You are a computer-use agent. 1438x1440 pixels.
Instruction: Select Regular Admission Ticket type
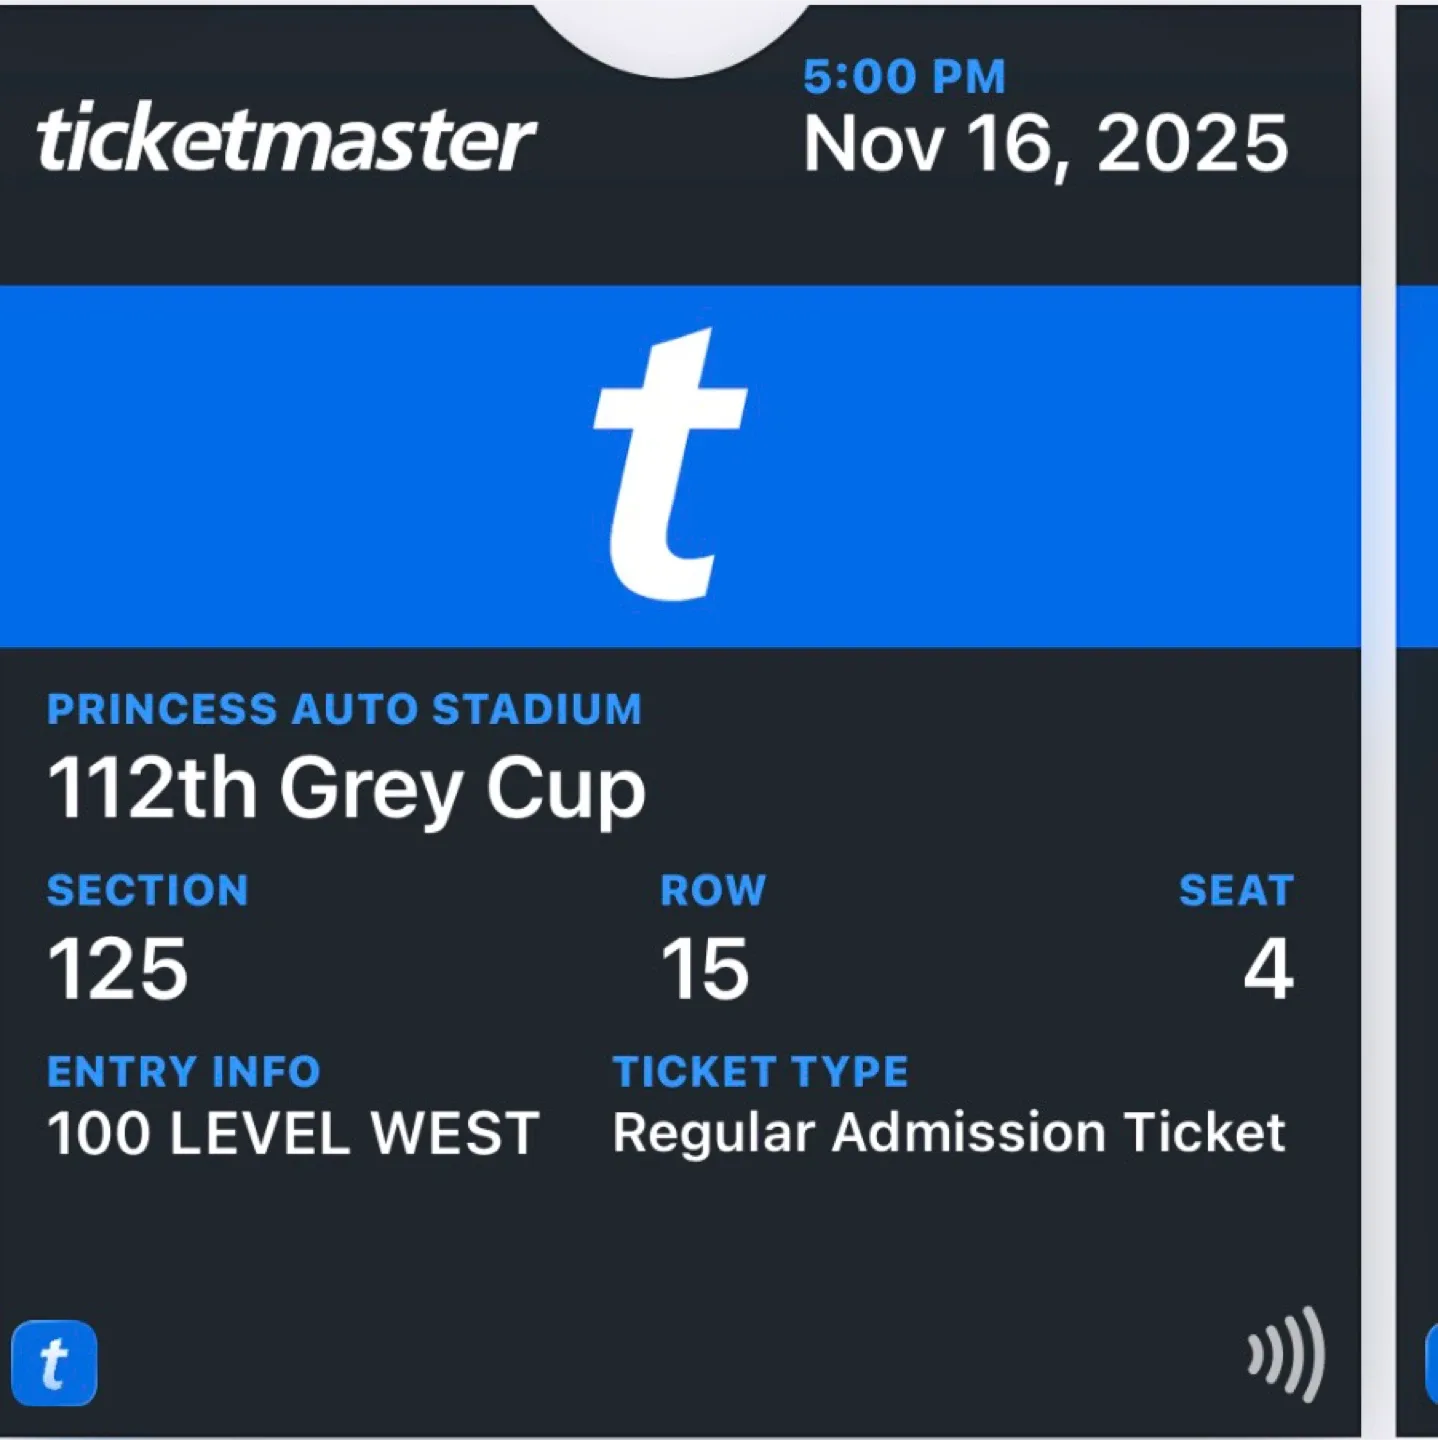click(x=948, y=1133)
